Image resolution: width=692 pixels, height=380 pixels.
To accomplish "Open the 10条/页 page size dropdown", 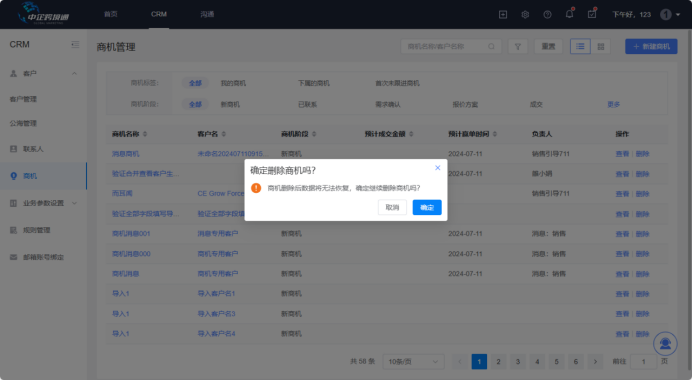I will tap(413, 361).
